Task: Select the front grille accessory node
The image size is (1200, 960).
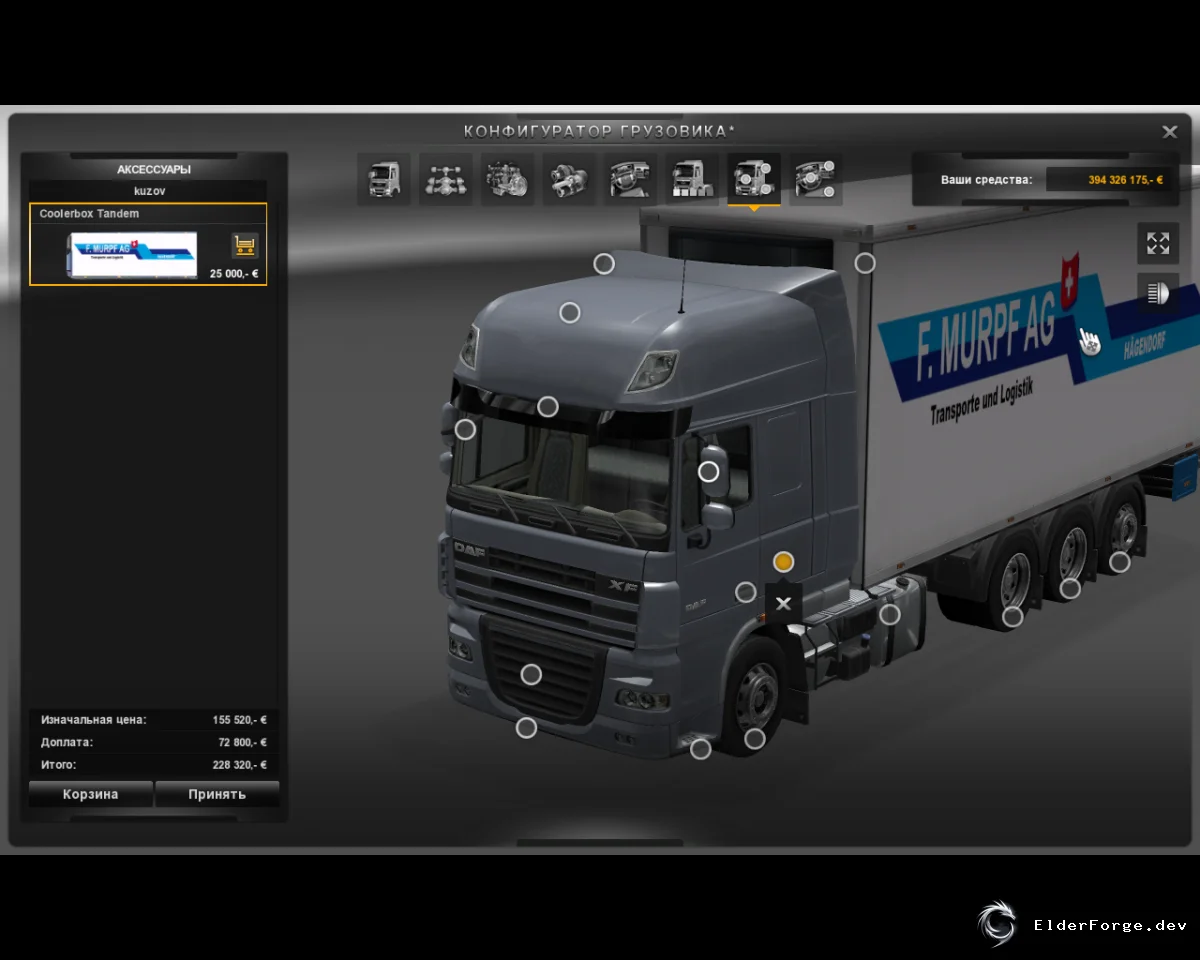Action: point(532,675)
